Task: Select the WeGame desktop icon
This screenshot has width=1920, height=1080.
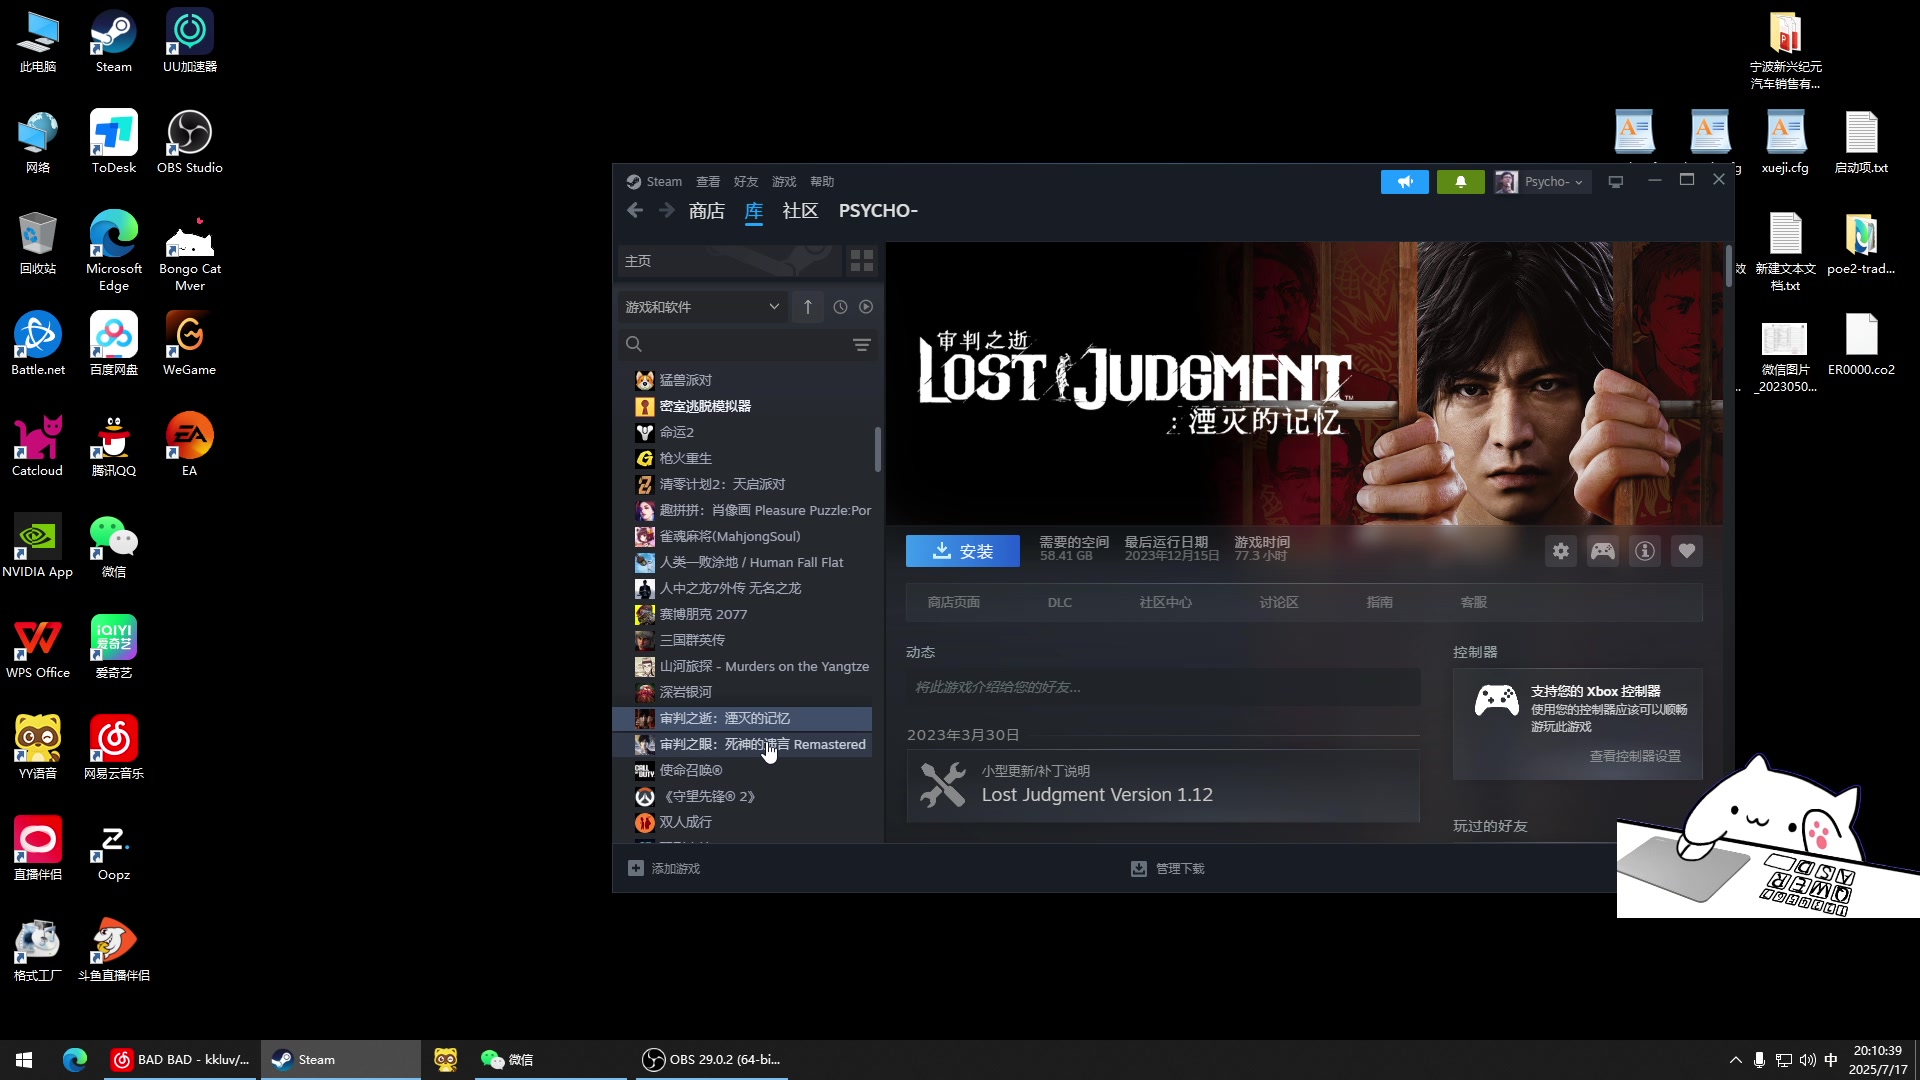Action: pyautogui.click(x=189, y=344)
